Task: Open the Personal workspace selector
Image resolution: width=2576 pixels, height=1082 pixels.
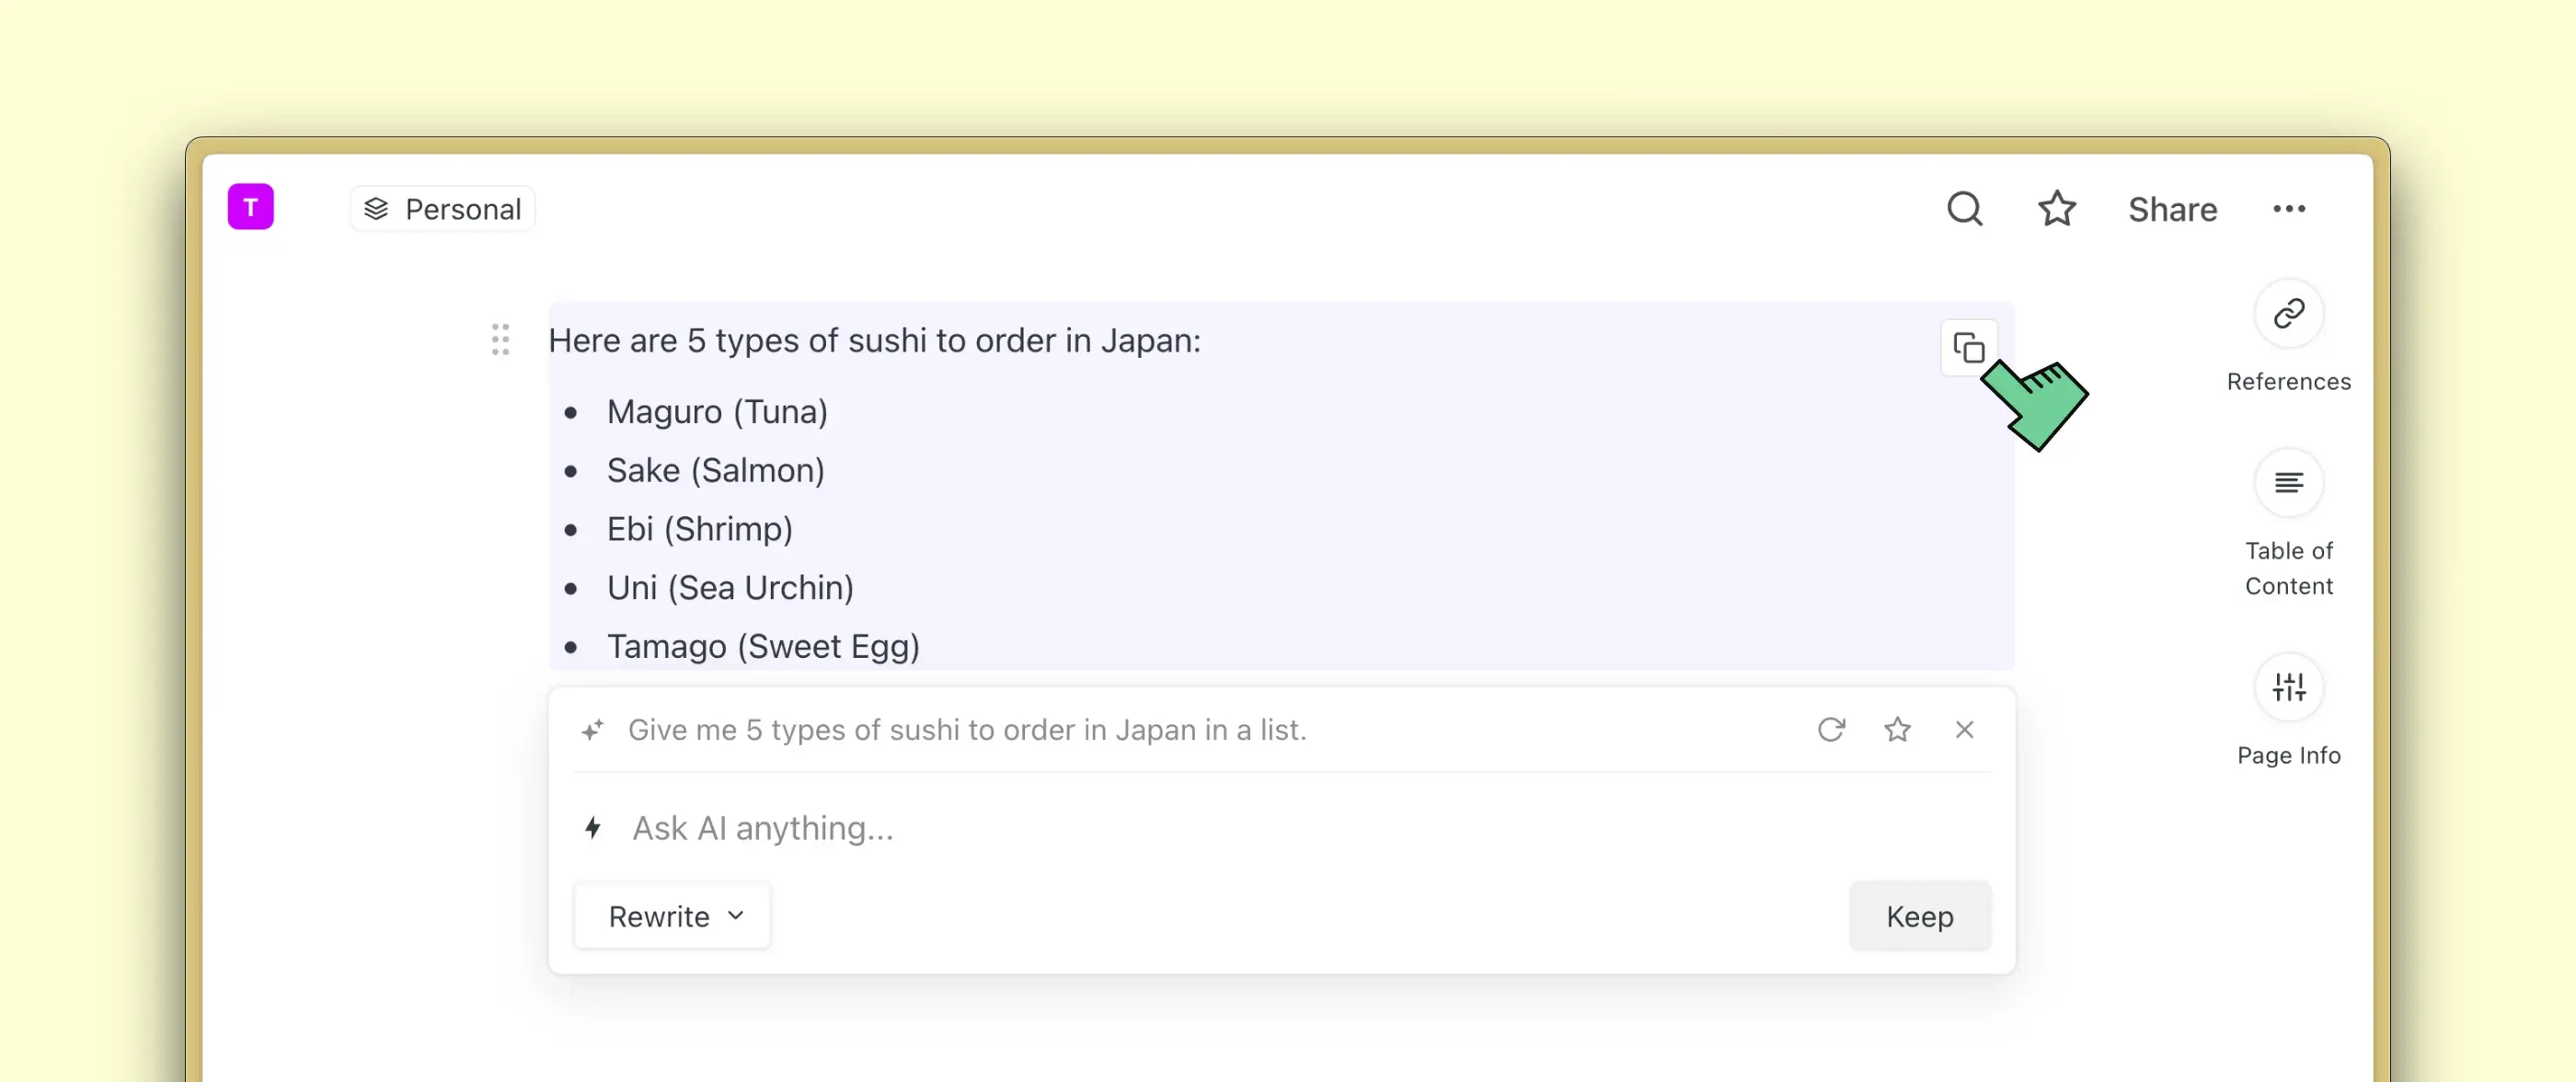Action: point(443,209)
